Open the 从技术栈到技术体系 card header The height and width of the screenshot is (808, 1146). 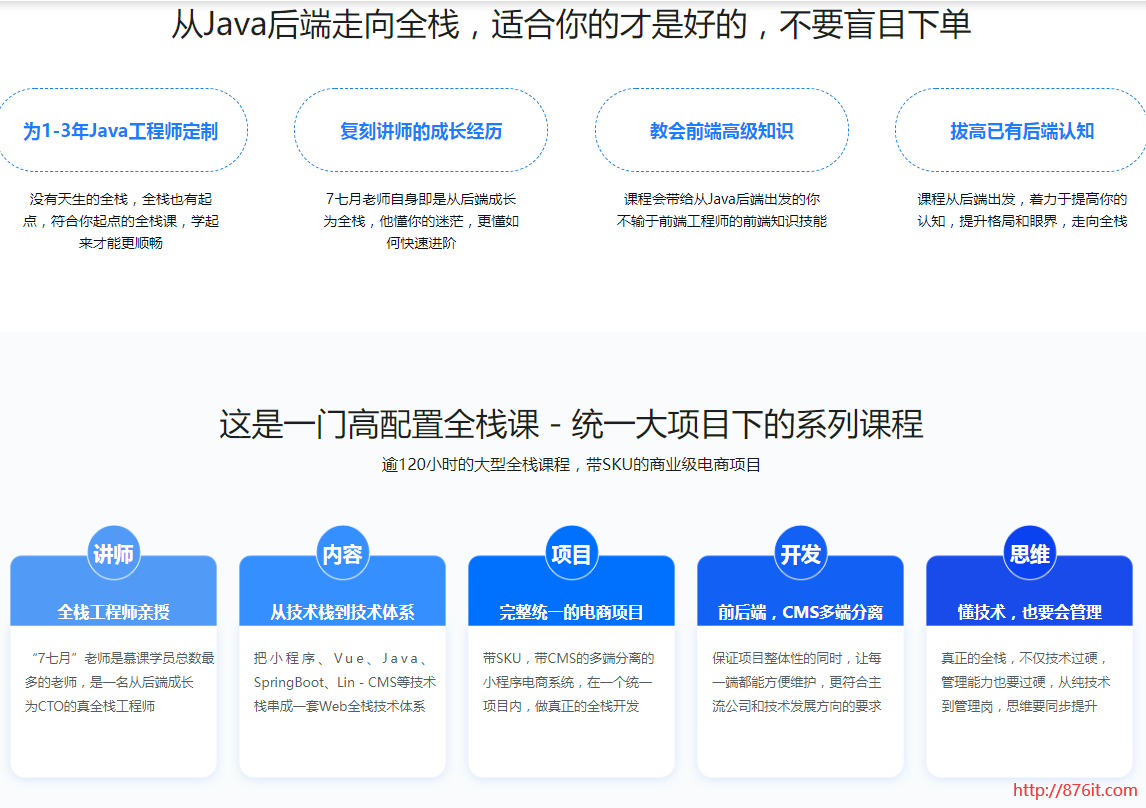coord(342,591)
